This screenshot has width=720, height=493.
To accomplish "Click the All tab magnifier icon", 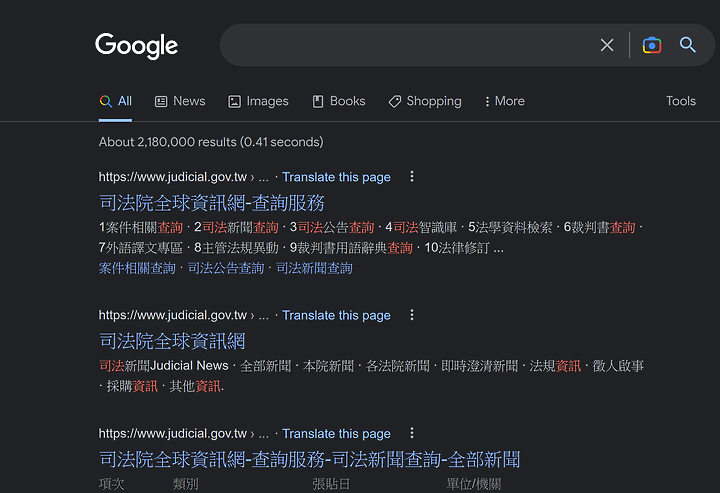I will 106,101.
